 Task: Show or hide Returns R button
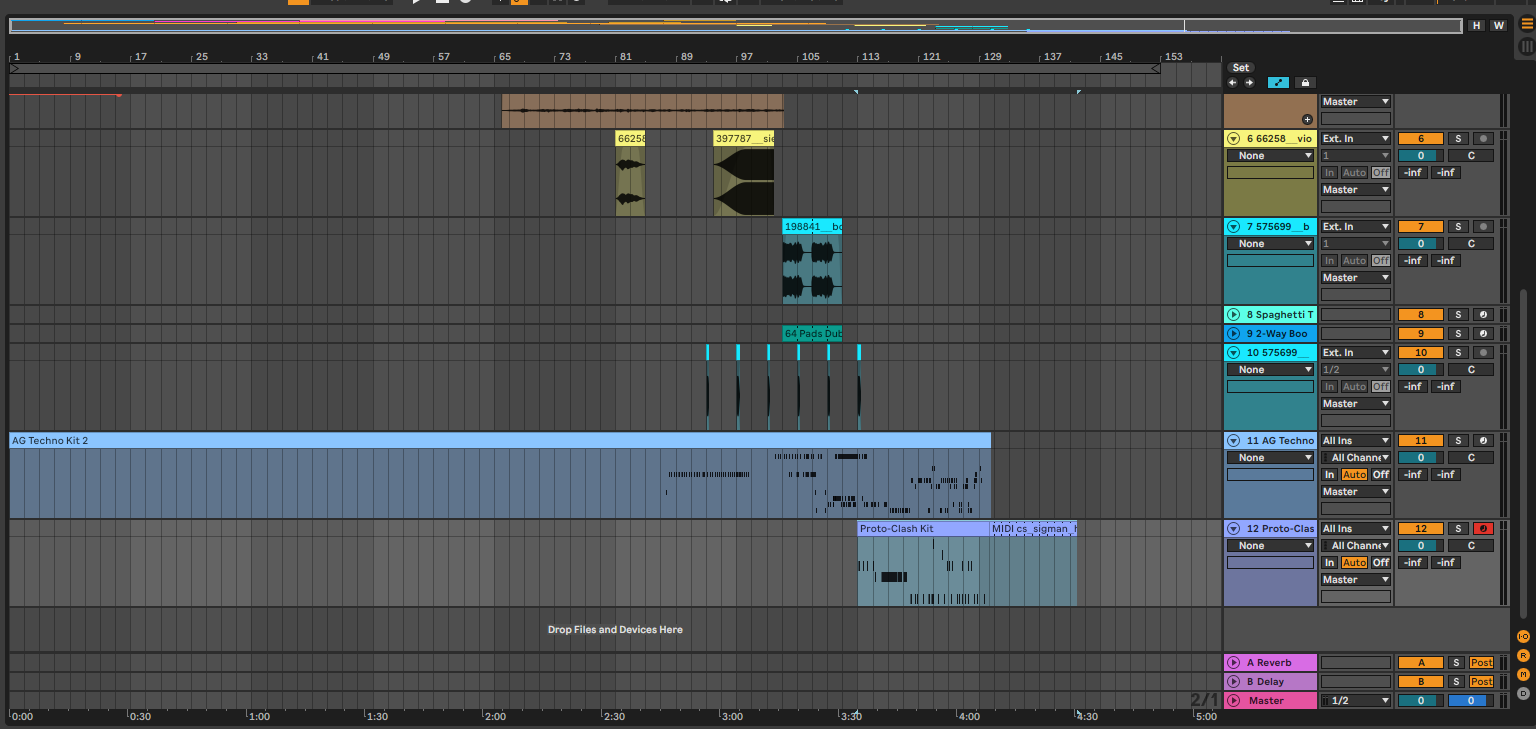pyautogui.click(x=1524, y=656)
